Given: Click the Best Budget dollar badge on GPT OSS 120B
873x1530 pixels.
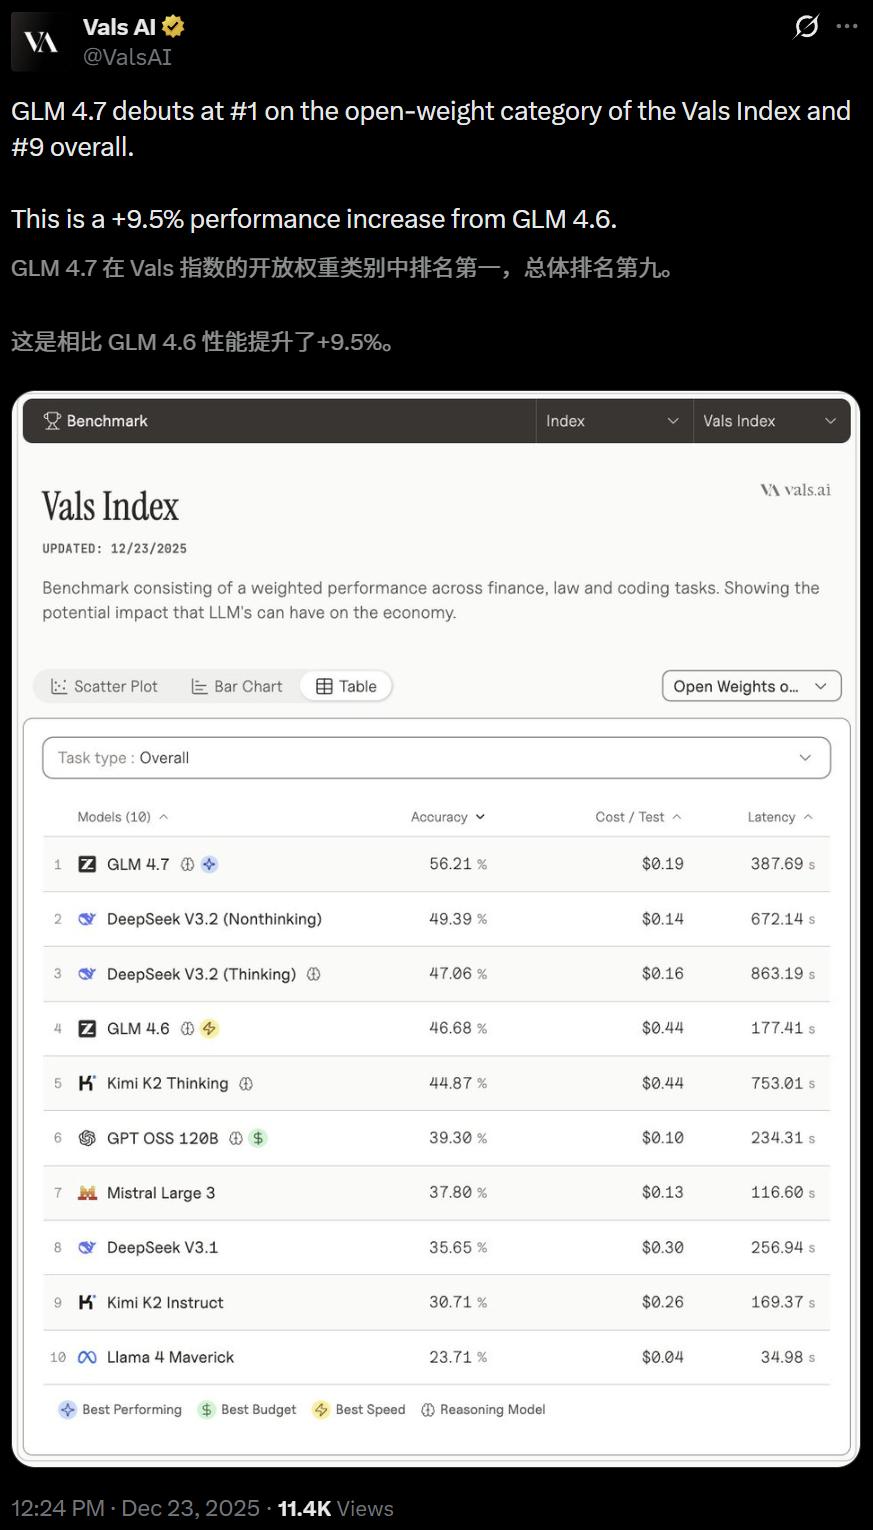Looking at the screenshot, I should 257,1137.
